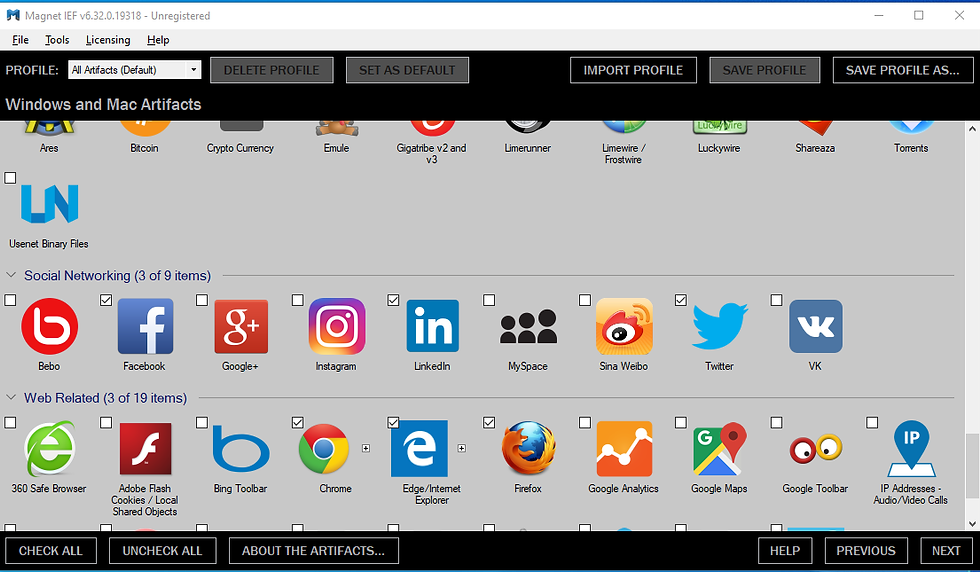Click the Google Toolbar icon
Viewport: 980px width, 572px height.
coord(816,448)
